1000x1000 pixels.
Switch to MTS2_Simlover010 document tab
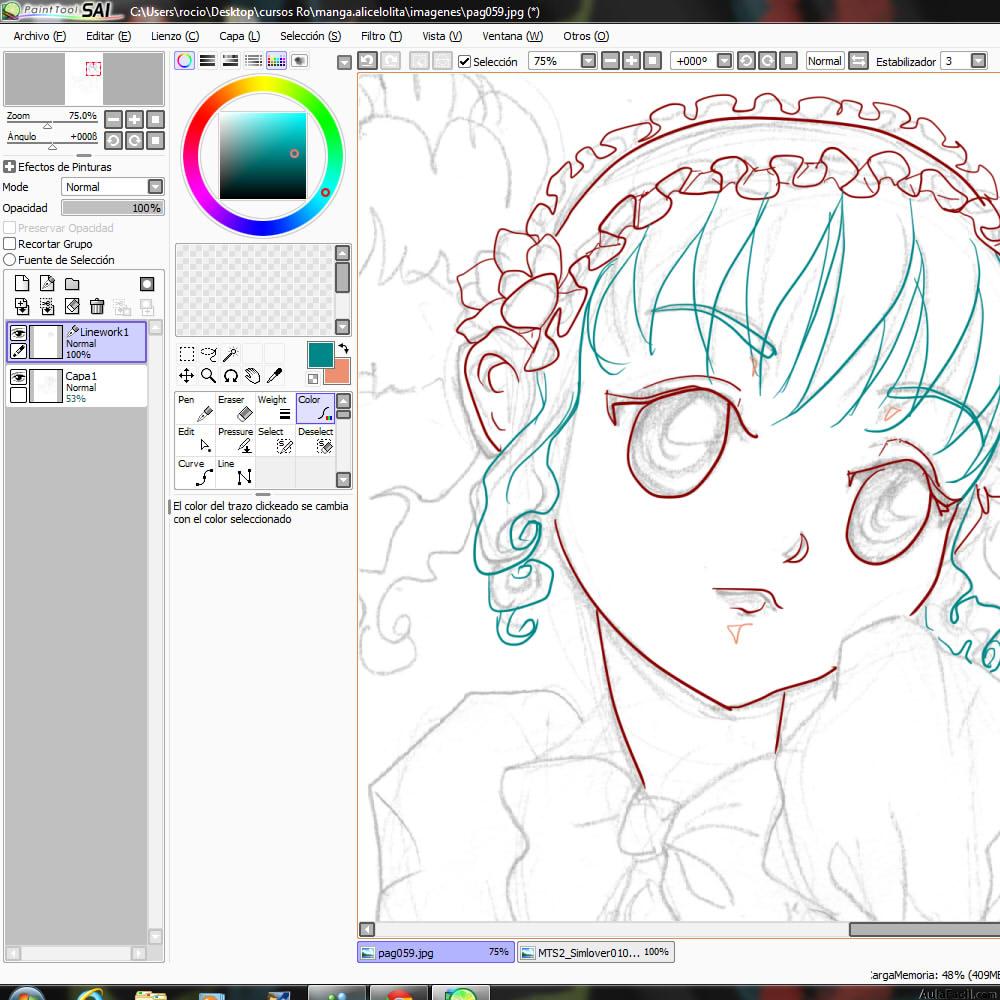(596, 953)
